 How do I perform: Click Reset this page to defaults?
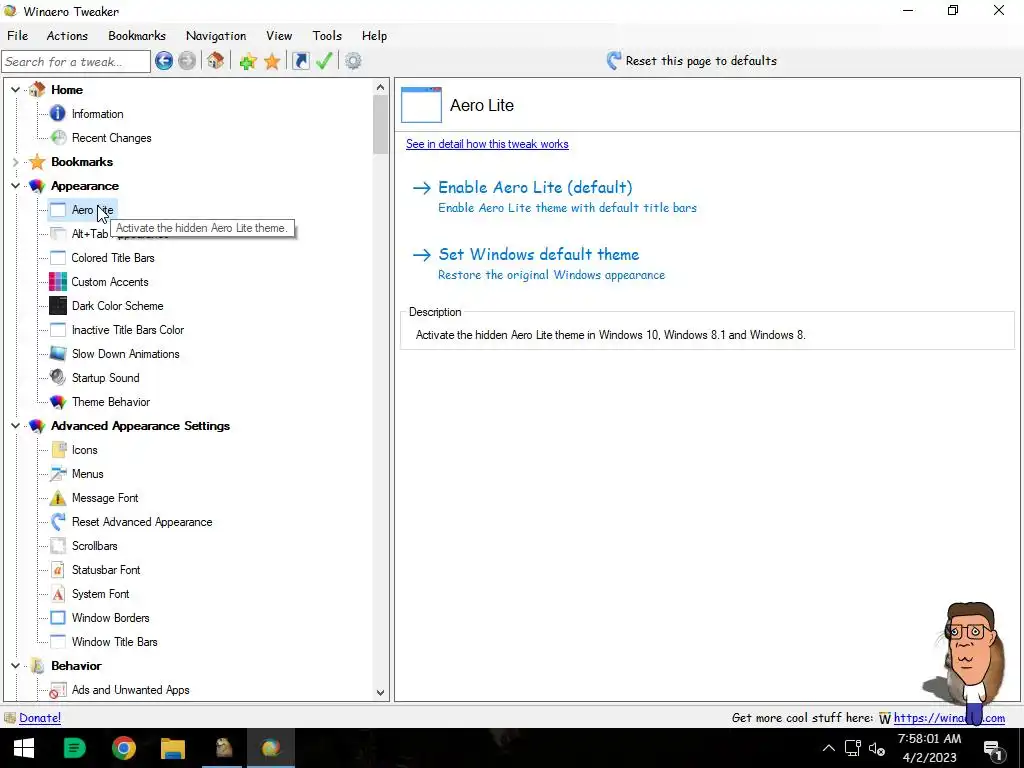692,61
